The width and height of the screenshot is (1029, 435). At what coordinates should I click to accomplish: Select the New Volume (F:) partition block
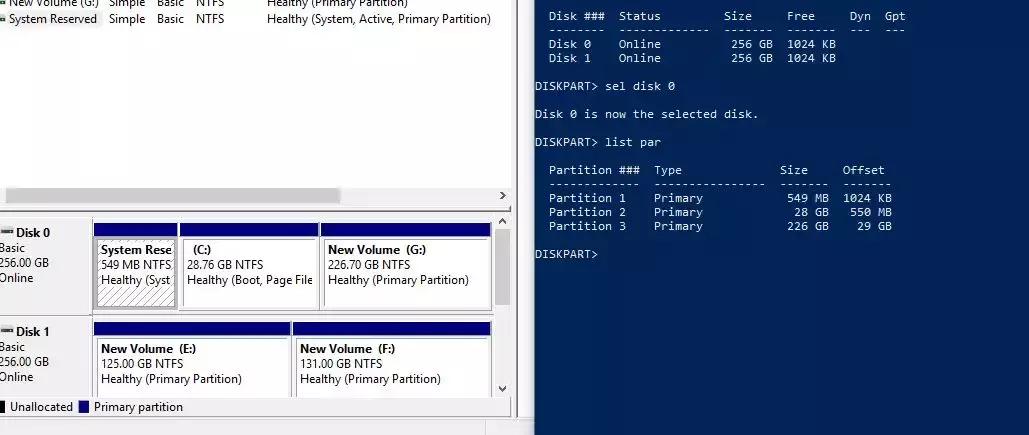pyautogui.click(x=390, y=365)
